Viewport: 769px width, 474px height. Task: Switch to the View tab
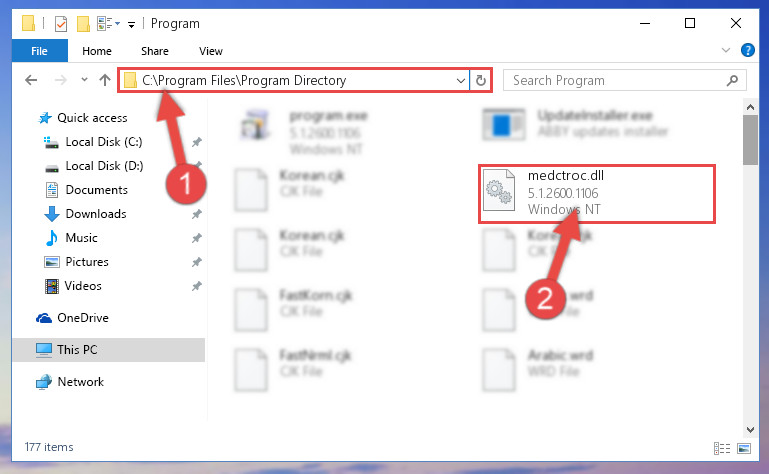[211, 51]
